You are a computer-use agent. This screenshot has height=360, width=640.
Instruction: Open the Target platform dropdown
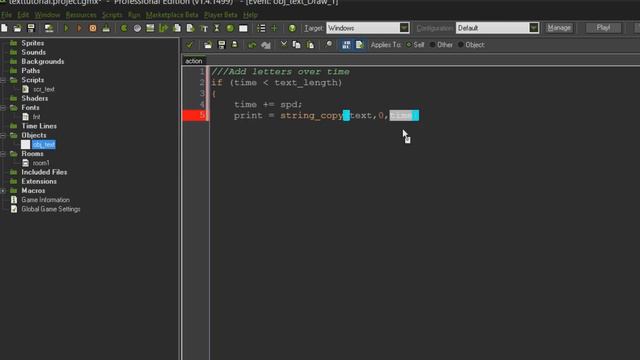click(404, 28)
